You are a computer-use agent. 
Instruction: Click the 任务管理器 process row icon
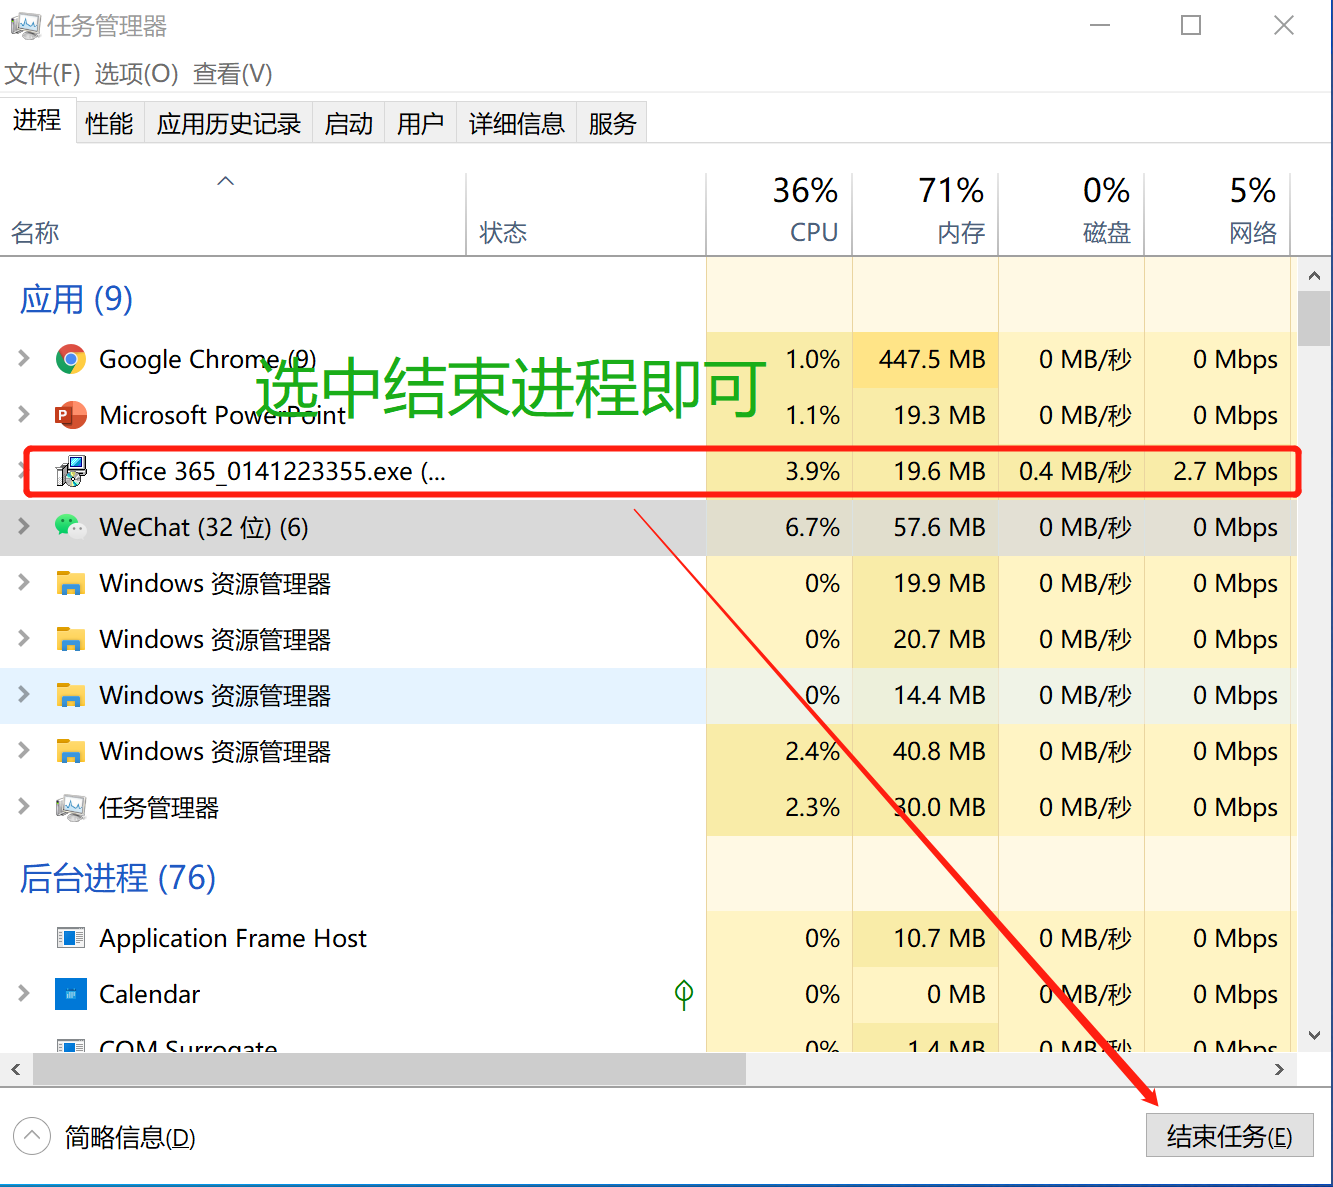[71, 807]
